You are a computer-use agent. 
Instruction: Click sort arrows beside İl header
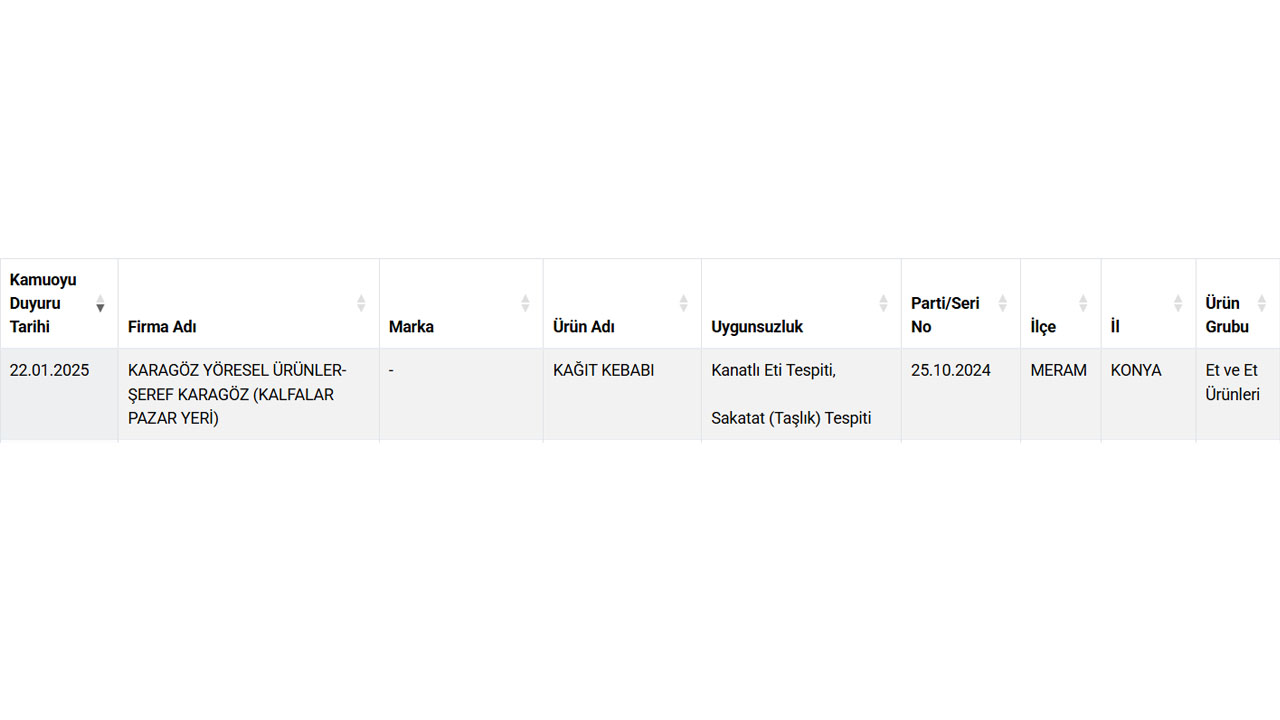(x=1178, y=303)
